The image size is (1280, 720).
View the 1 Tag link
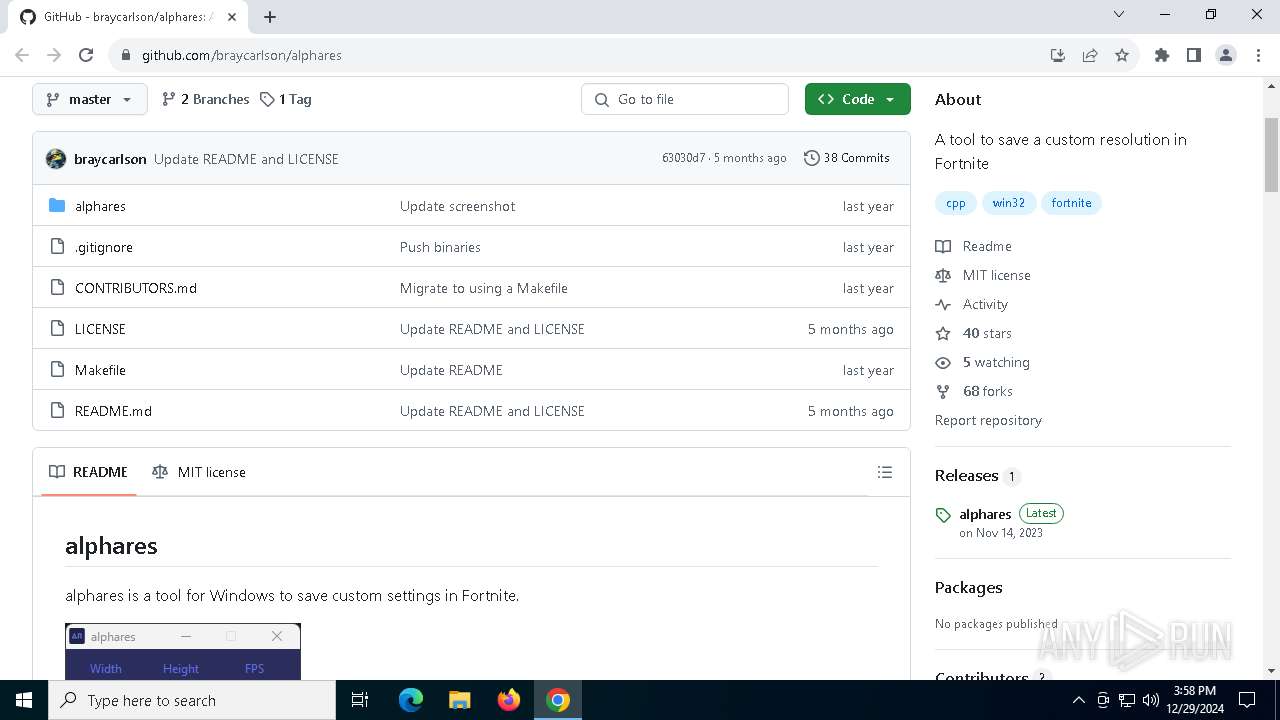click(x=286, y=99)
